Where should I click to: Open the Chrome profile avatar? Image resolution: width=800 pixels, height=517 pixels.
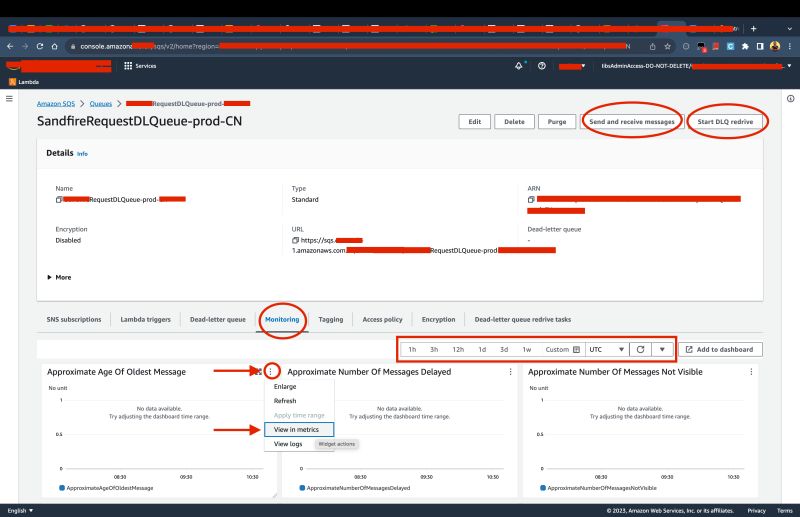(775, 46)
